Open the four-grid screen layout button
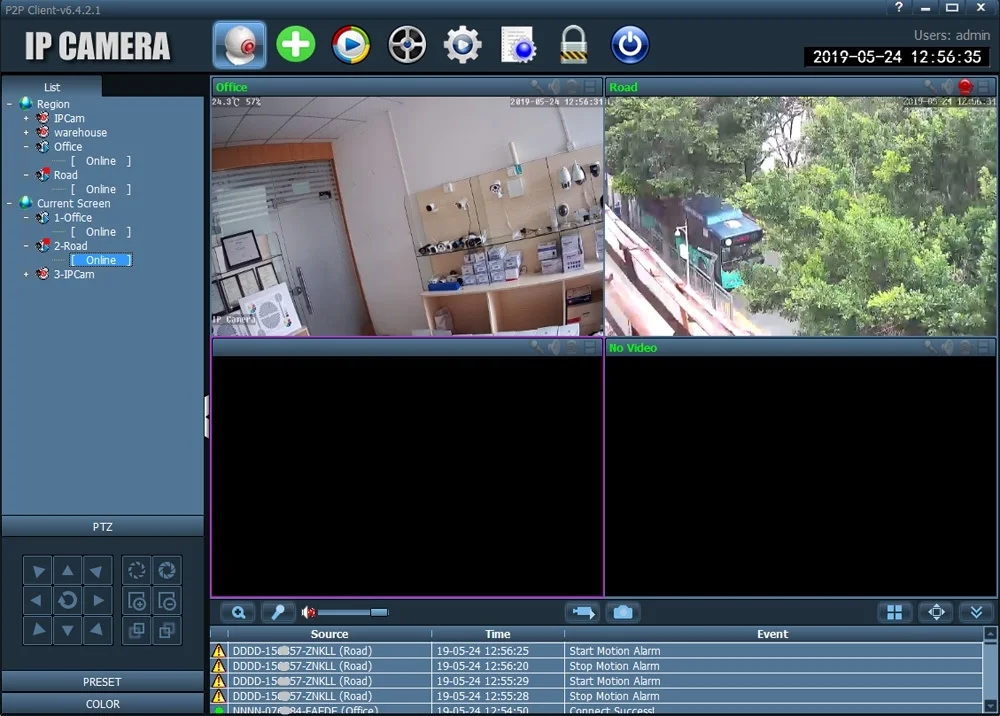 coord(895,612)
